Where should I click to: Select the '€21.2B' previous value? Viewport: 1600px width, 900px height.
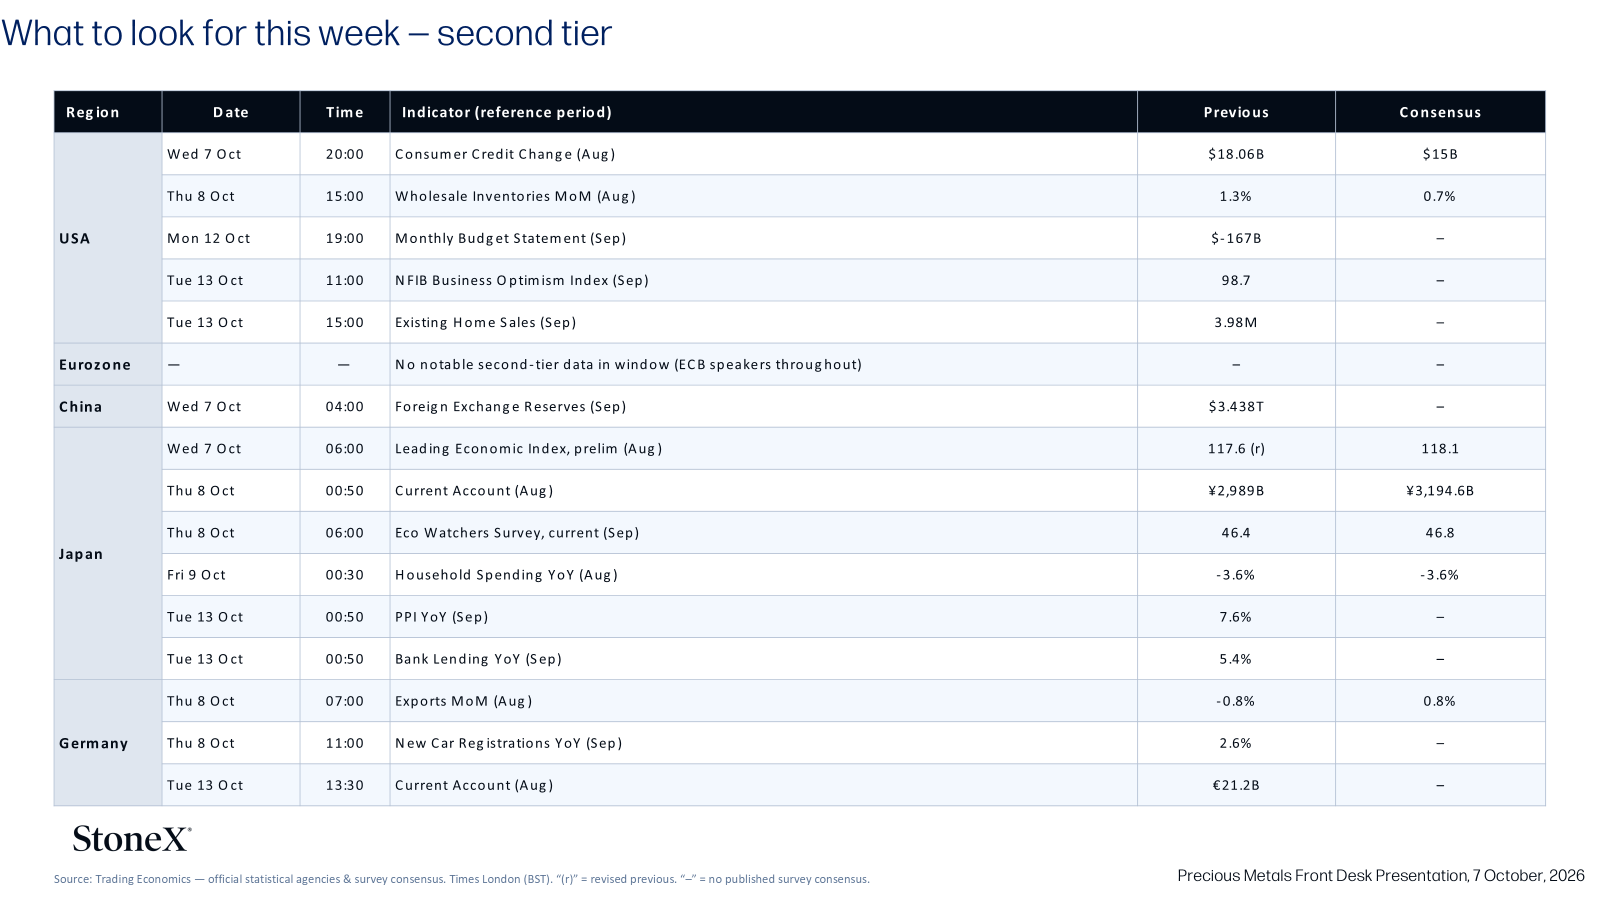pyautogui.click(x=1236, y=784)
